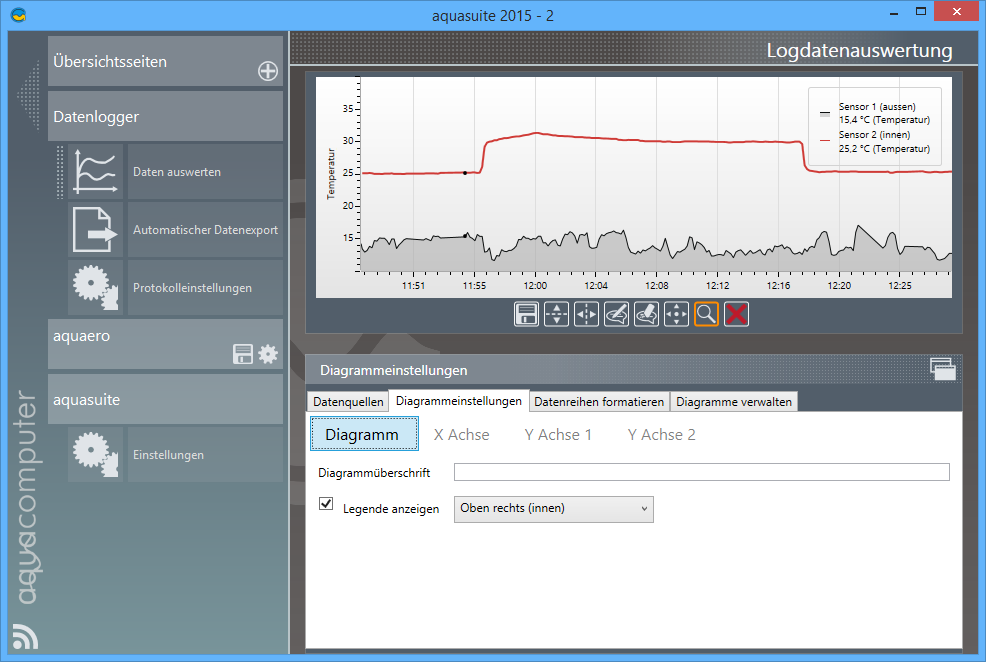Open Automatischer Datenexport in sidebar
The width and height of the screenshot is (986, 662).
pyautogui.click(x=205, y=230)
